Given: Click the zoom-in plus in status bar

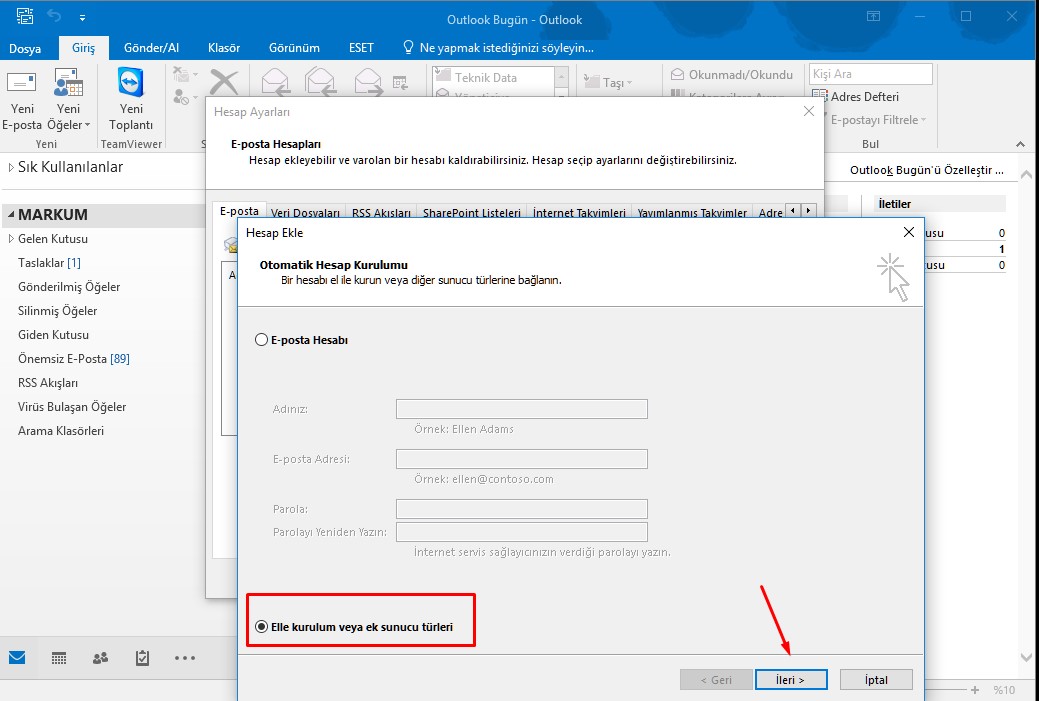Looking at the screenshot, I should tap(975, 690).
